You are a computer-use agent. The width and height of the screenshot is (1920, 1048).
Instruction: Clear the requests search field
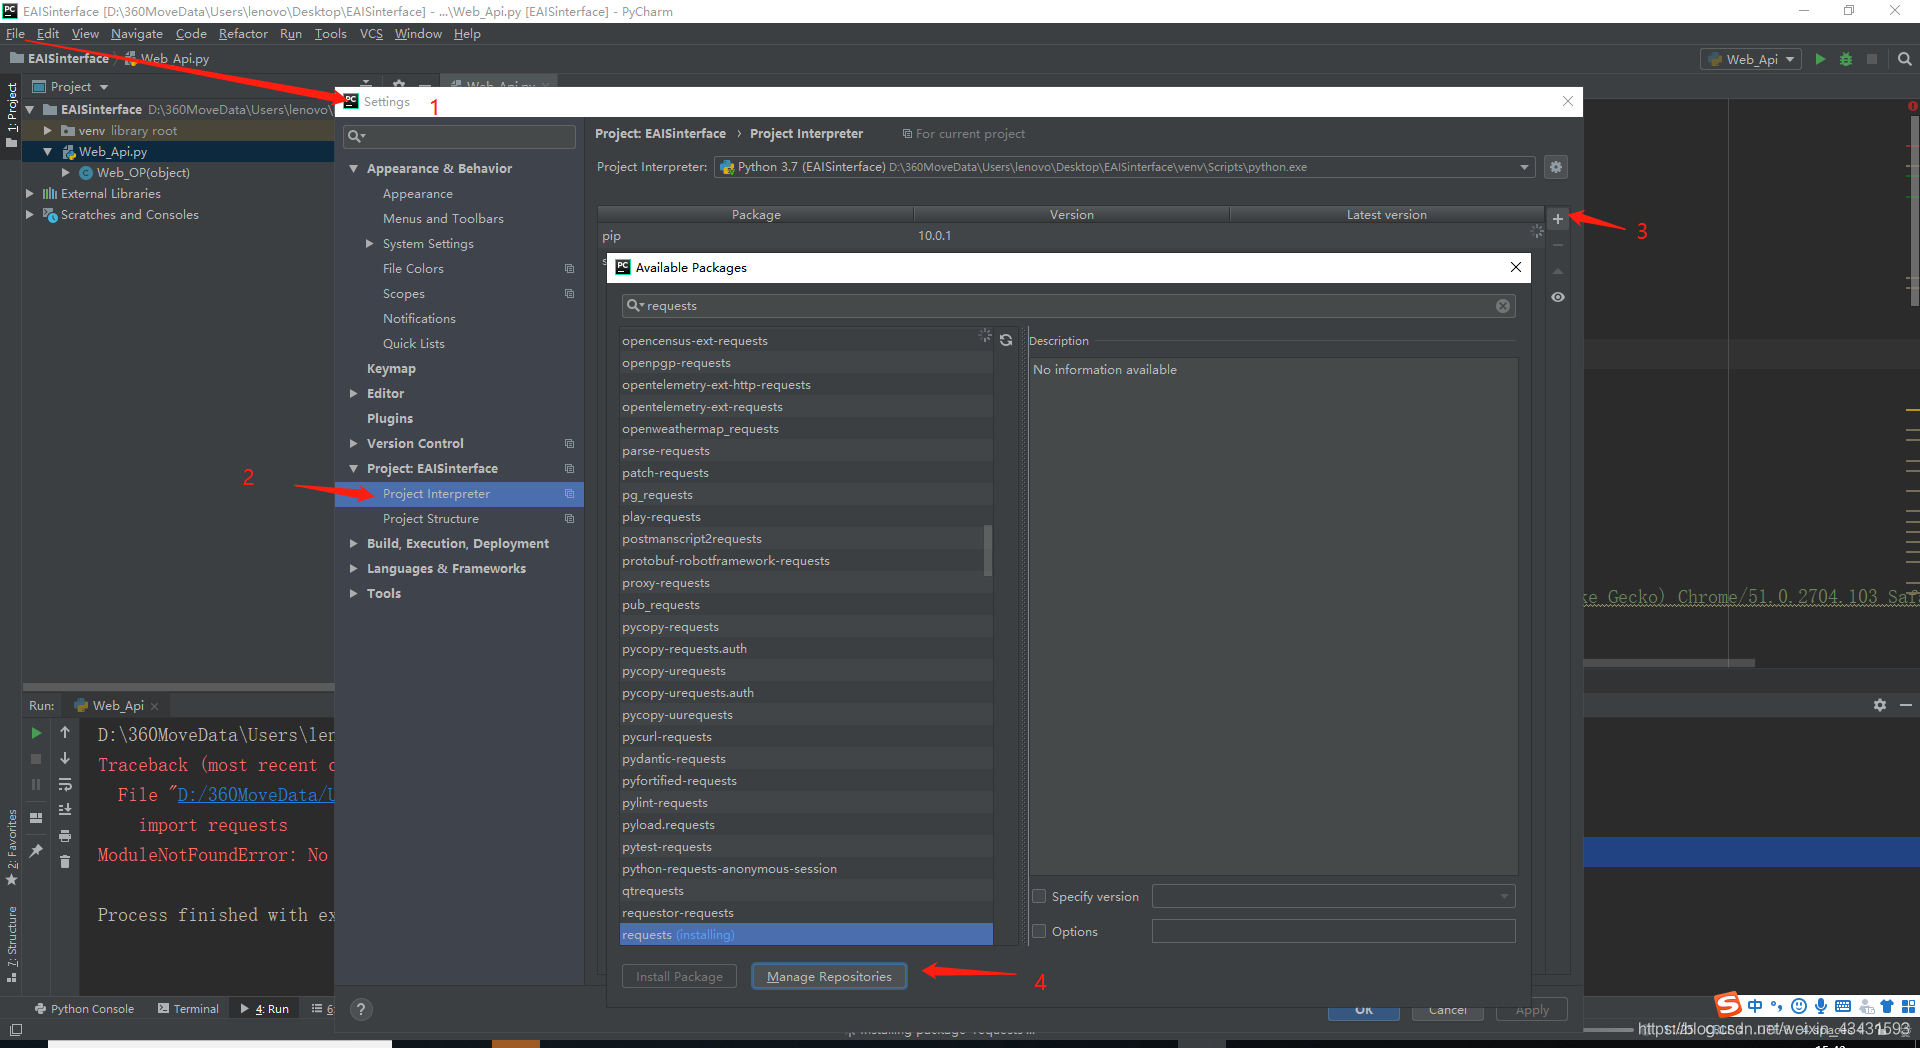(1502, 306)
